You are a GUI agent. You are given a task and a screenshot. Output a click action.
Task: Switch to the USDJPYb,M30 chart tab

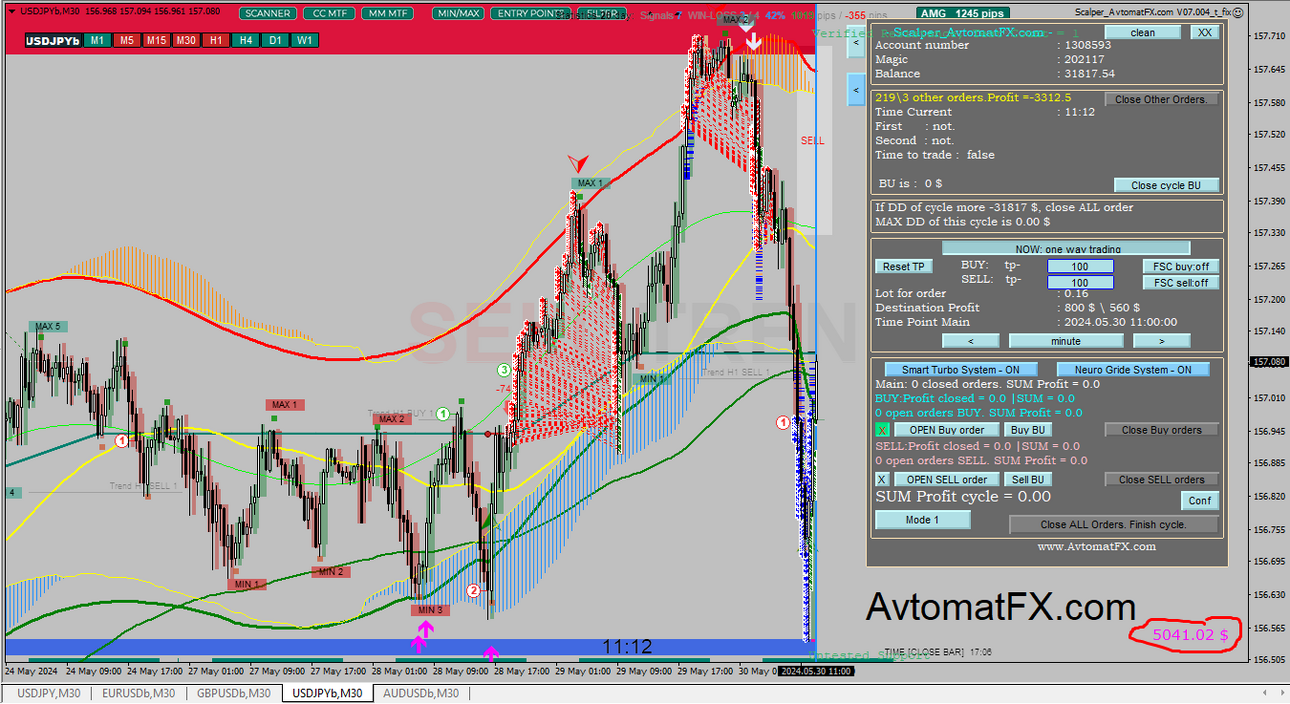(327, 693)
